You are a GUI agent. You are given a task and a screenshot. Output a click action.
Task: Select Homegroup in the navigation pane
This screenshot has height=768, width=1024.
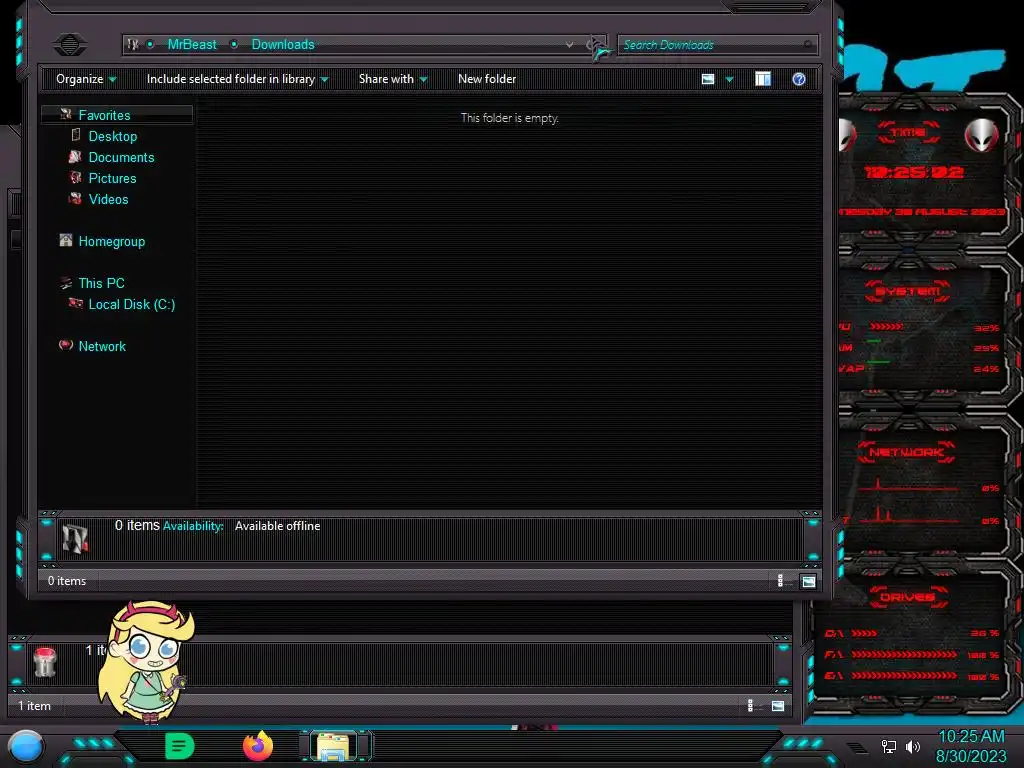(x=112, y=241)
